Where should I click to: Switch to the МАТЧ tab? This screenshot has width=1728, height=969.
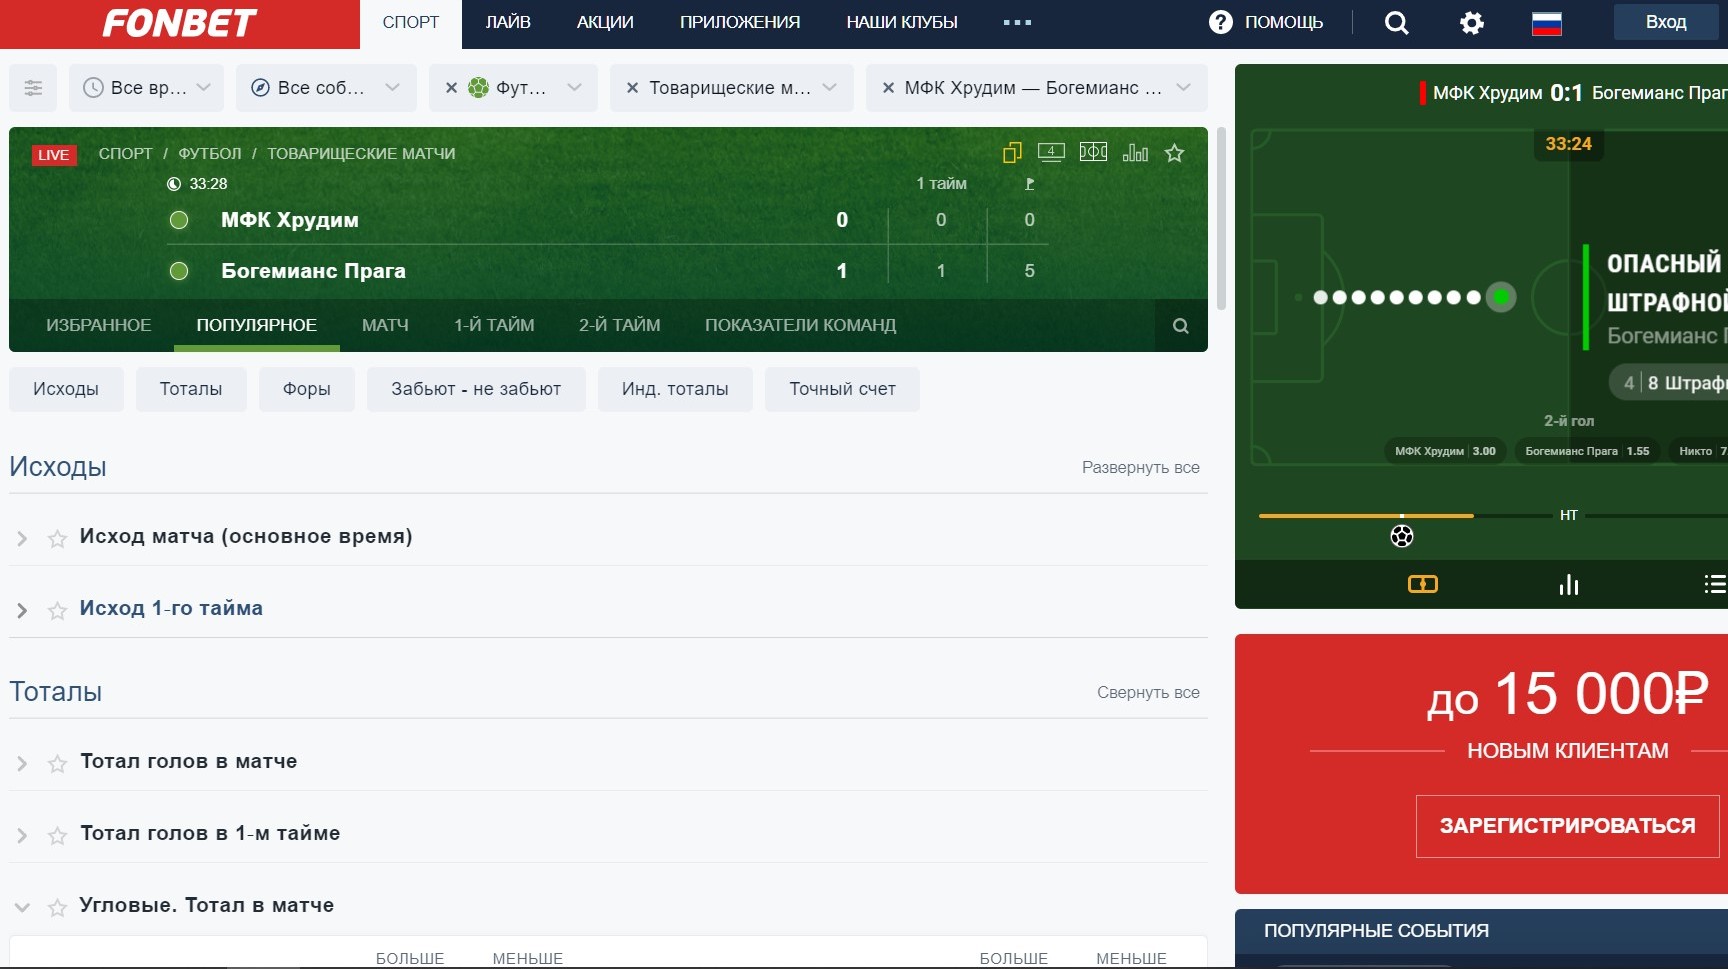385,325
